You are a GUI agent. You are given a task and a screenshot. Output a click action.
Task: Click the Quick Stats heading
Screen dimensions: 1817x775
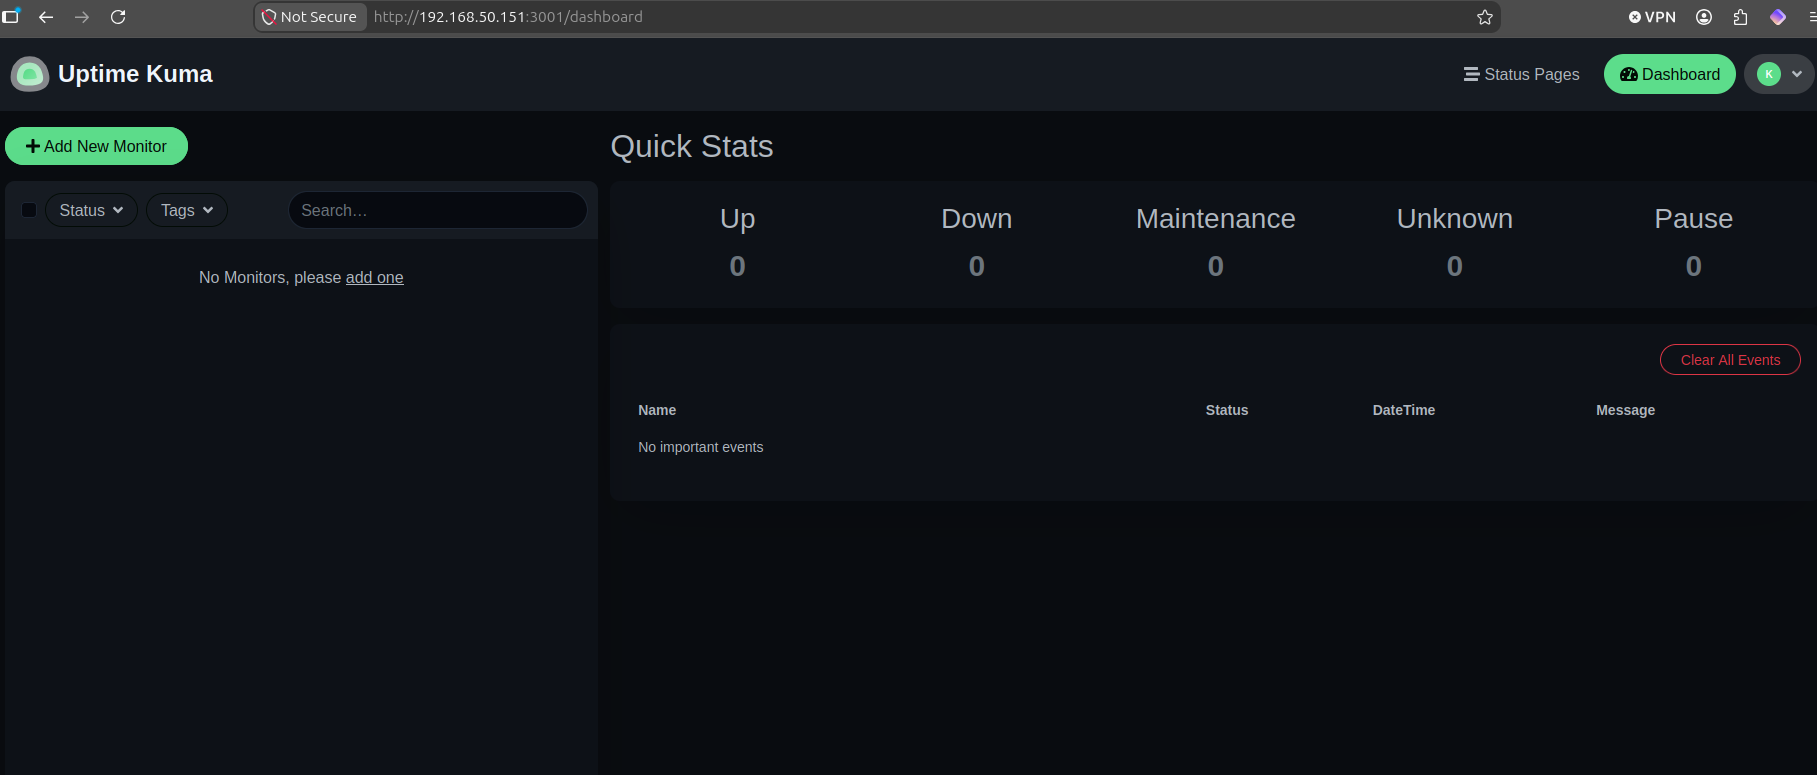(x=692, y=146)
